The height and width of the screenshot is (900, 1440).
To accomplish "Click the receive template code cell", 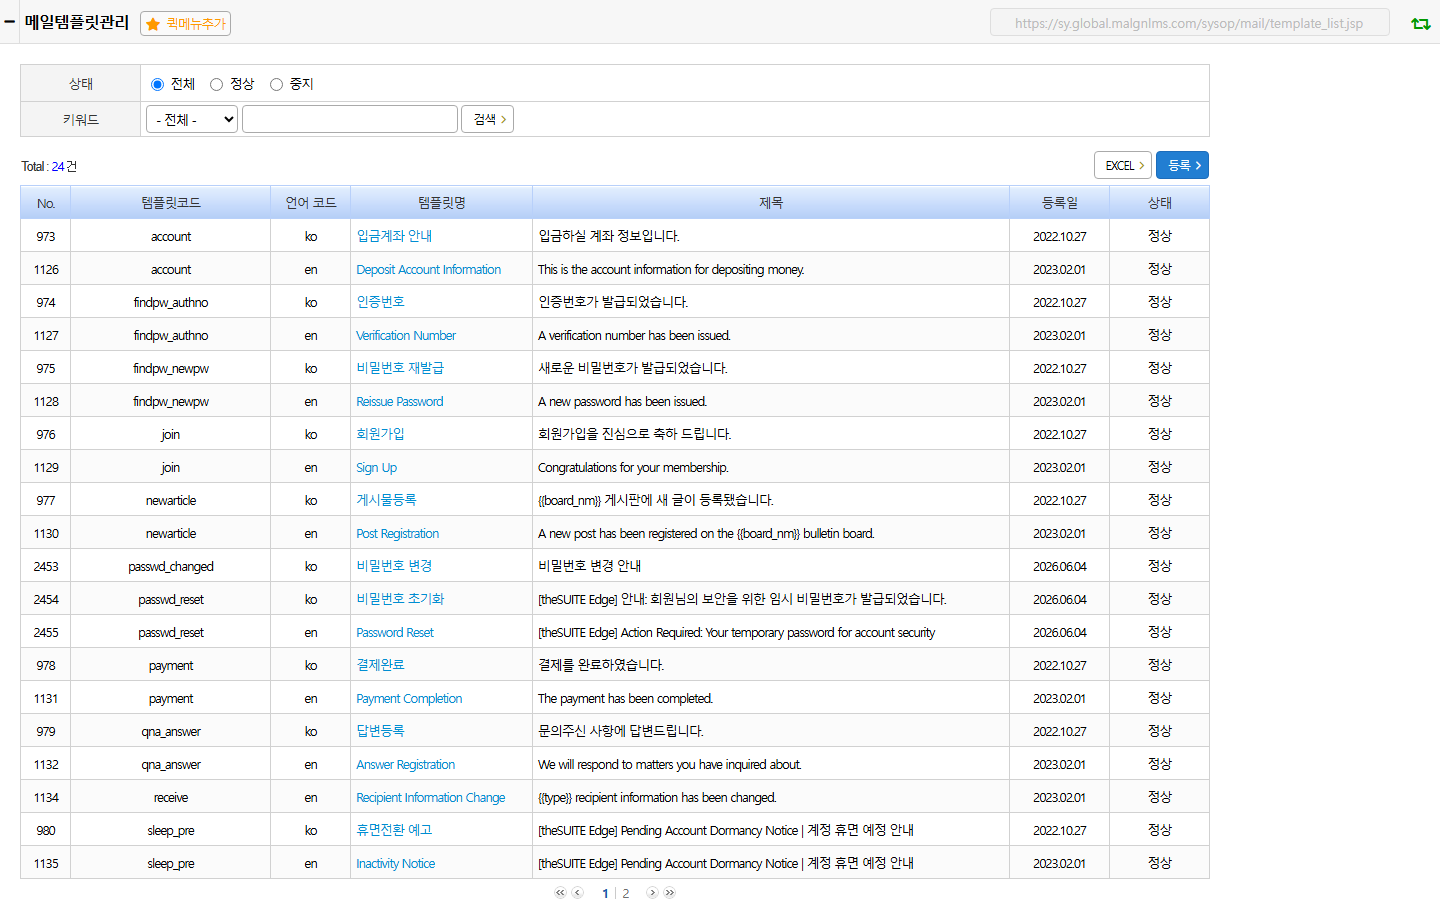I will 171,797.
